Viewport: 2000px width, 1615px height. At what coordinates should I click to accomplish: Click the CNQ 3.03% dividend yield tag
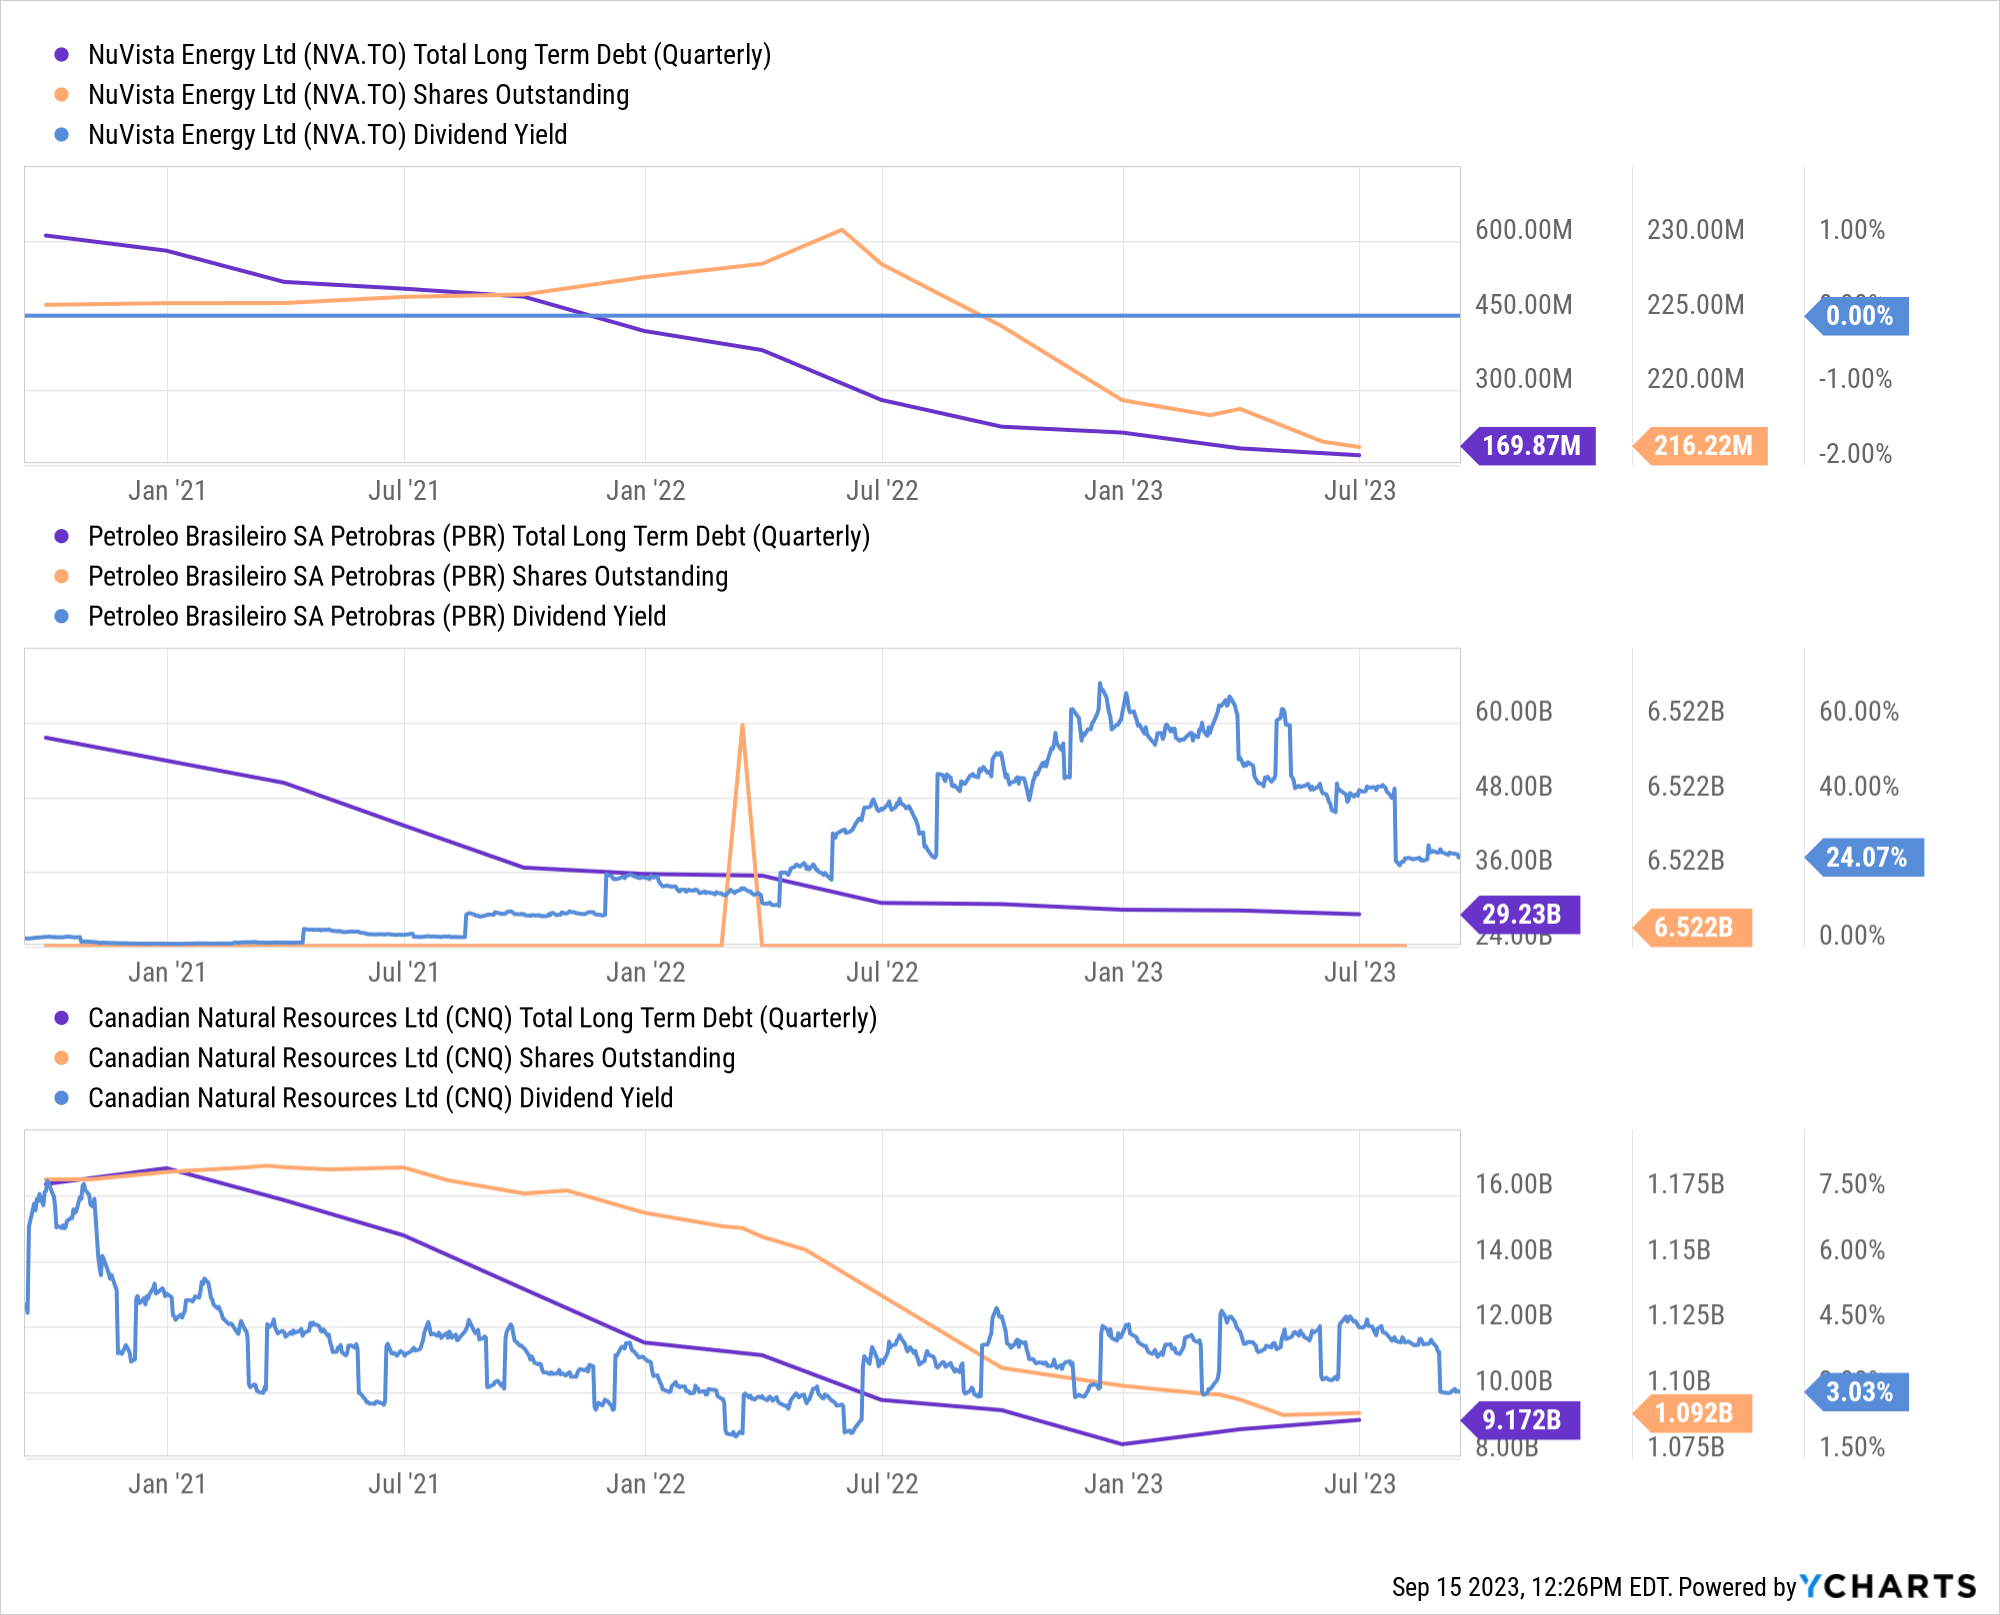tap(1859, 1392)
